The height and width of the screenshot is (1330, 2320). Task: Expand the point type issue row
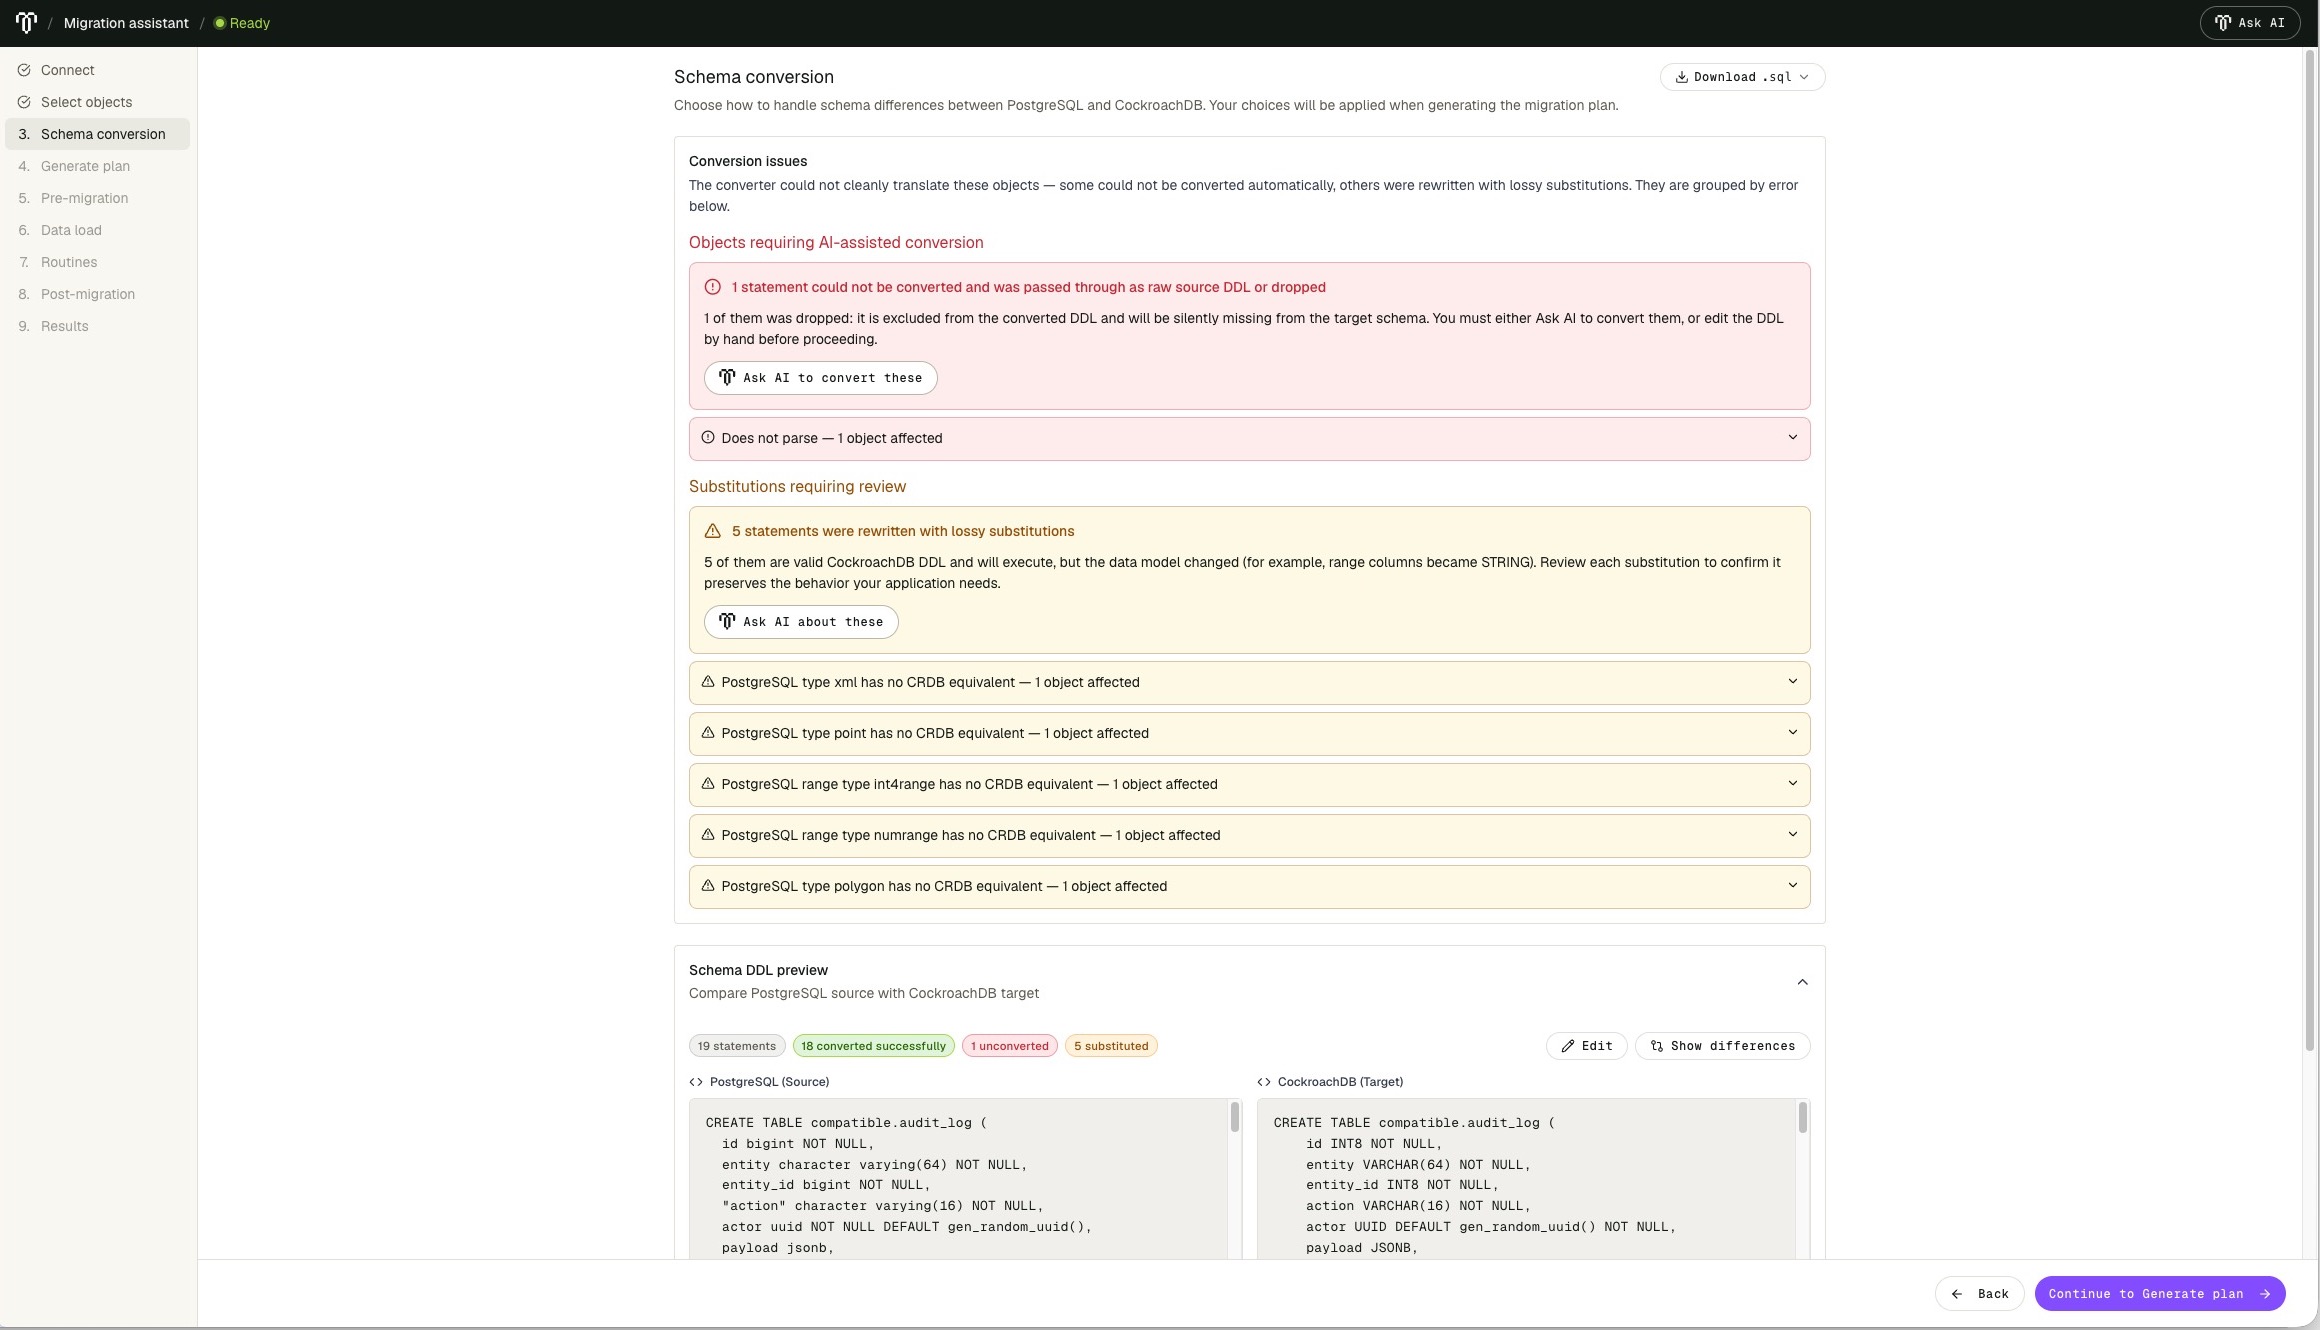point(1249,733)
